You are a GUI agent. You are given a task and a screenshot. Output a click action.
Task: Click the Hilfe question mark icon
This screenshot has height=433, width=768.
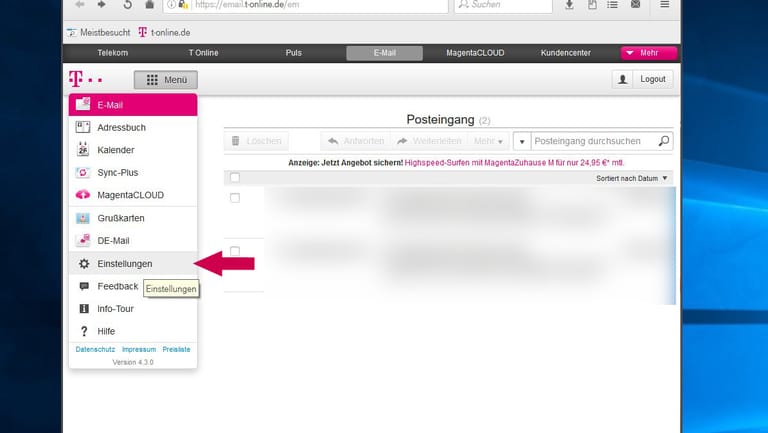[x=84, y=331]
